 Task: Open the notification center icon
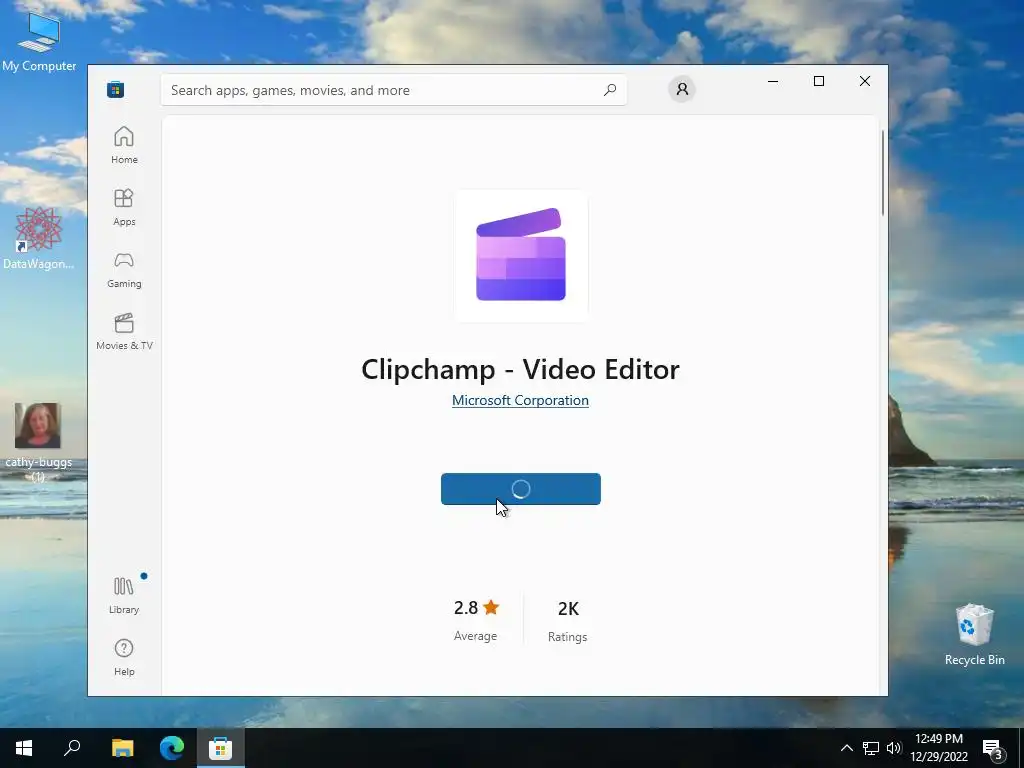click(x=993, y=748)
